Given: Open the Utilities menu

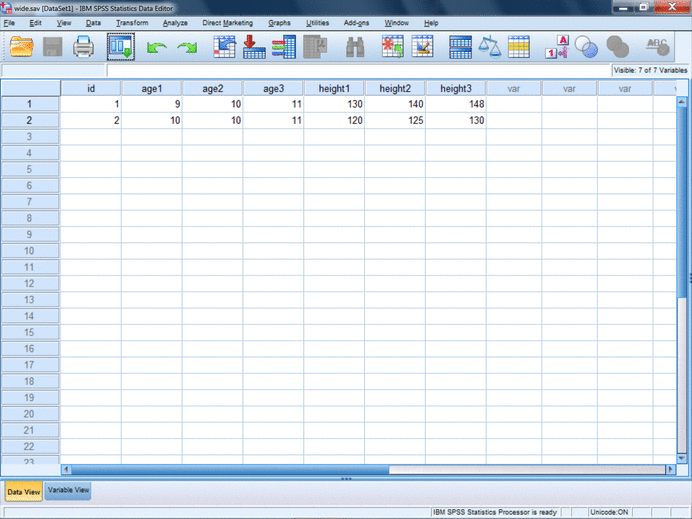Looking at the screenshot, I should [x=318, y=23].
